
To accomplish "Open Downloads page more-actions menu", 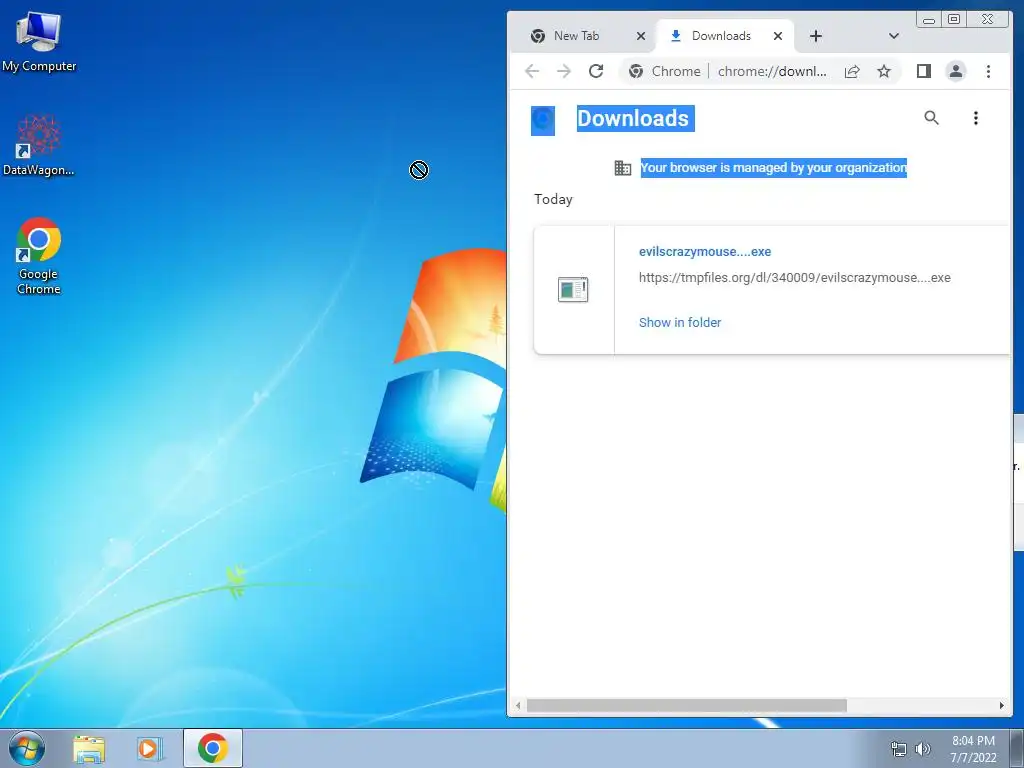I will point(976,118).
